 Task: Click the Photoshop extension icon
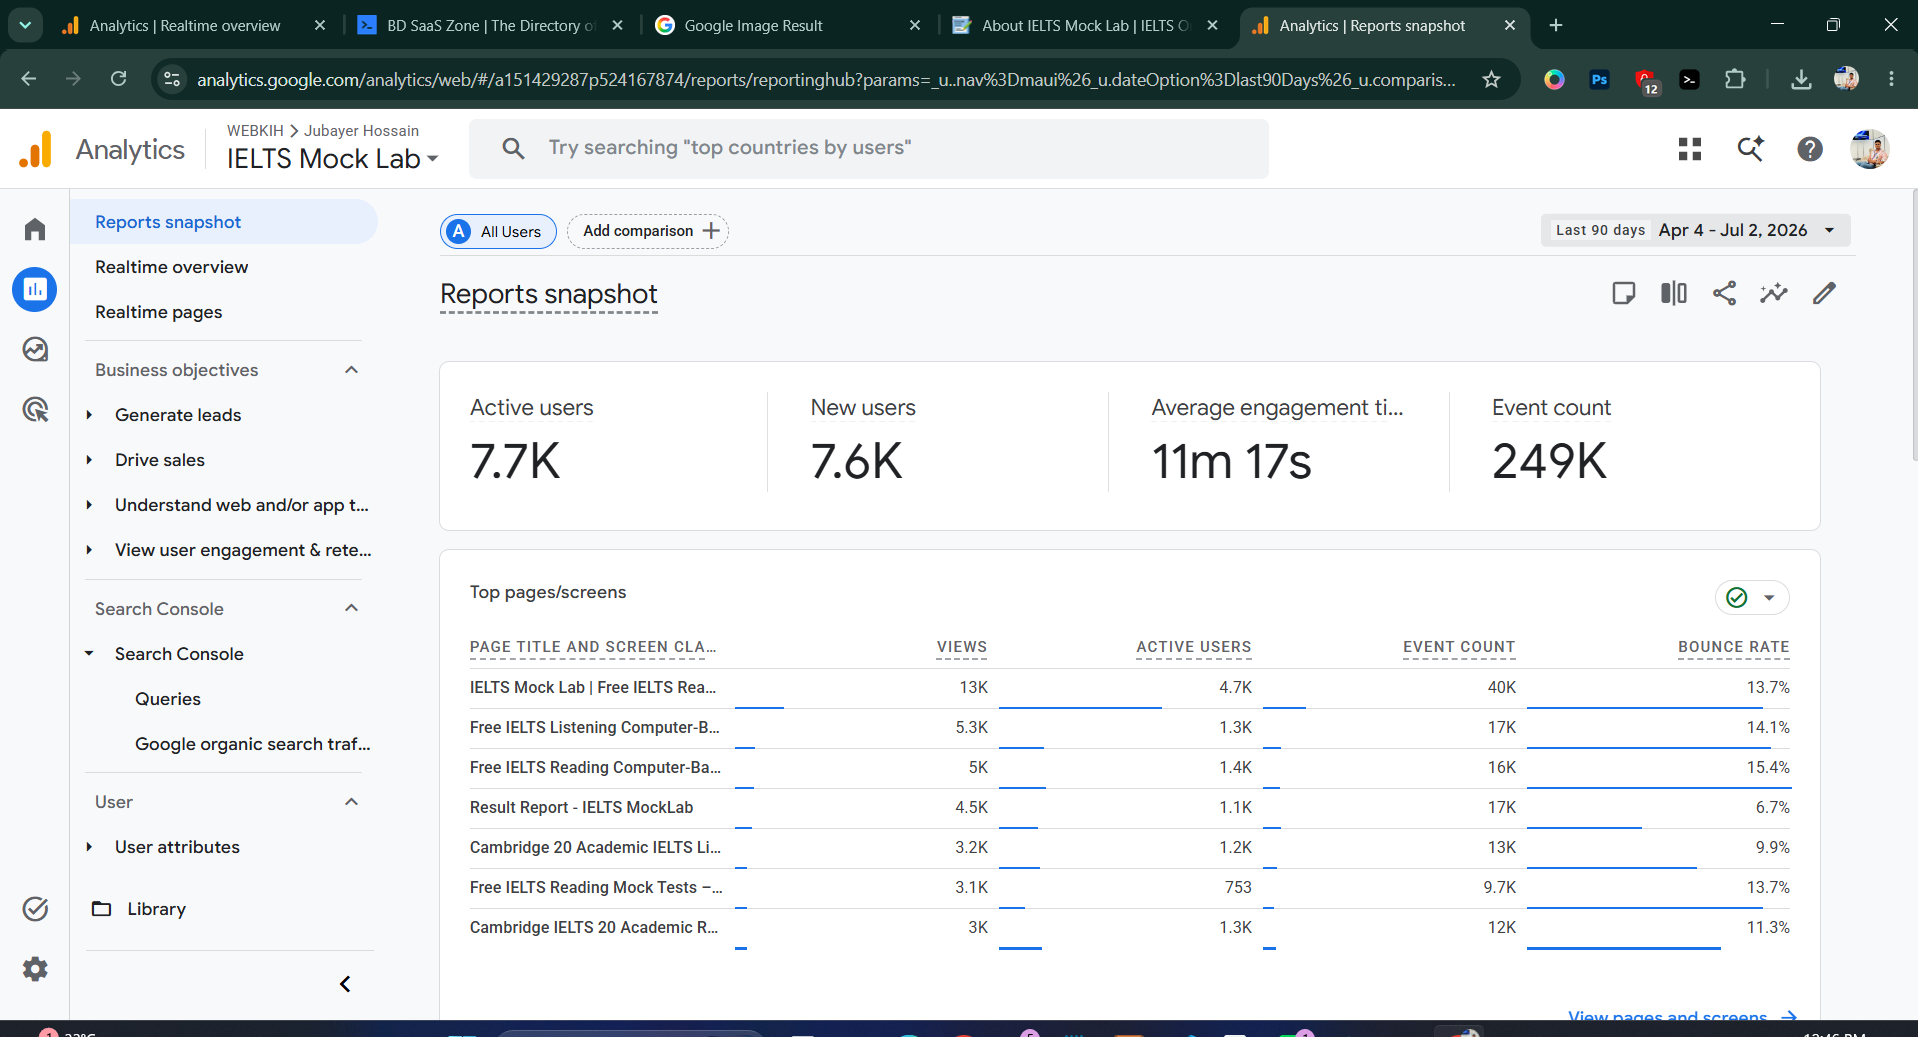point(1600,79)
